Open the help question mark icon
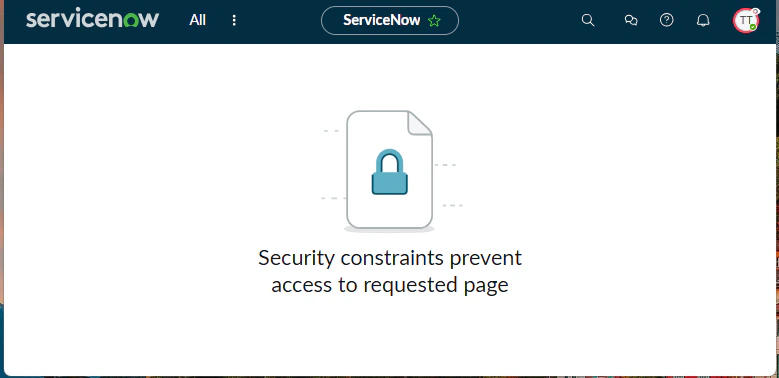This screenshot has width=779, height=378. pyautogui.click(x=666, y=20)
